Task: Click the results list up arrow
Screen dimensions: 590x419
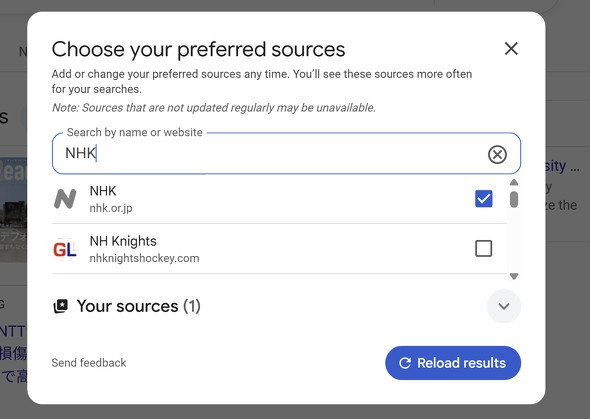Action: coord(514,182)
